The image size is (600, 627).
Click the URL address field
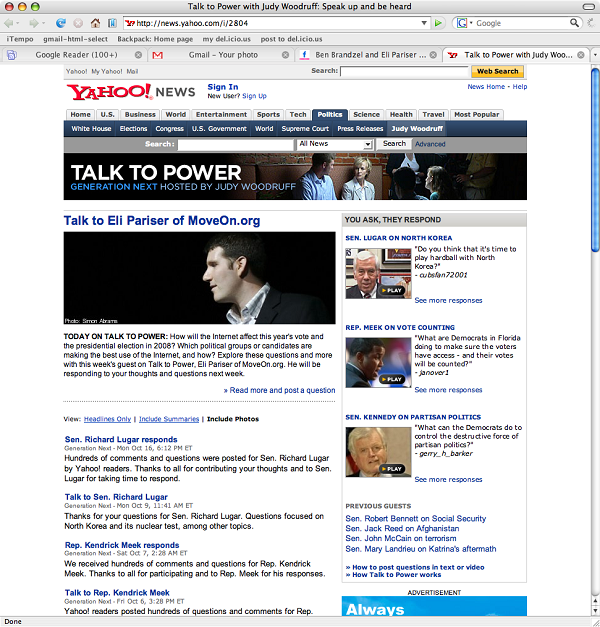coord(276,23)
